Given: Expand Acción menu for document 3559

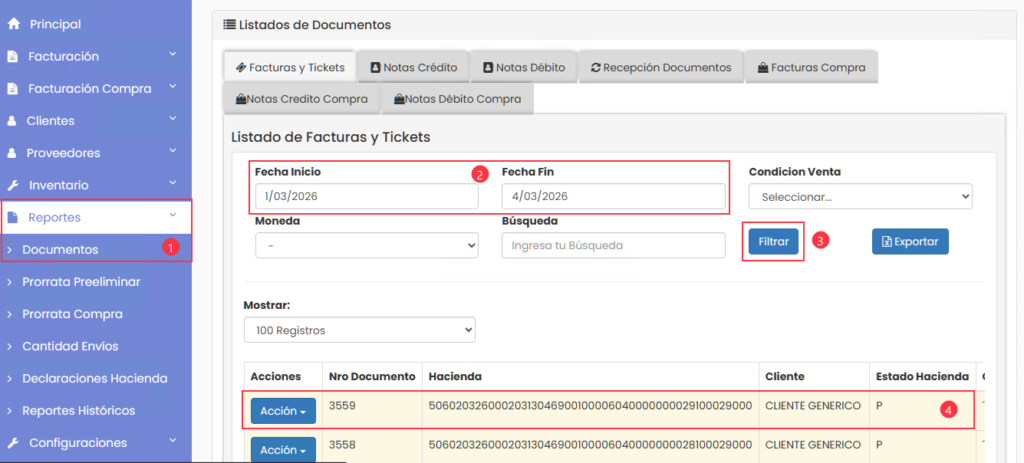Looking at the screenshot, I should tap(283, 411).
